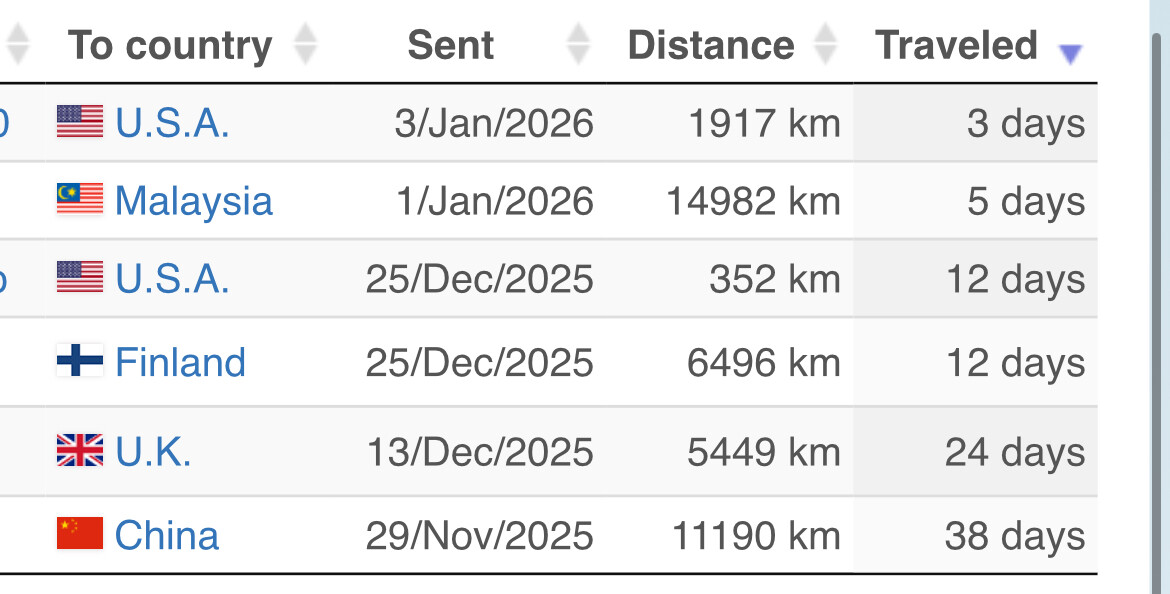This screenshot has width=1170, height=594.
Task: Click the To country column header
Action: (x=170, y=45)
